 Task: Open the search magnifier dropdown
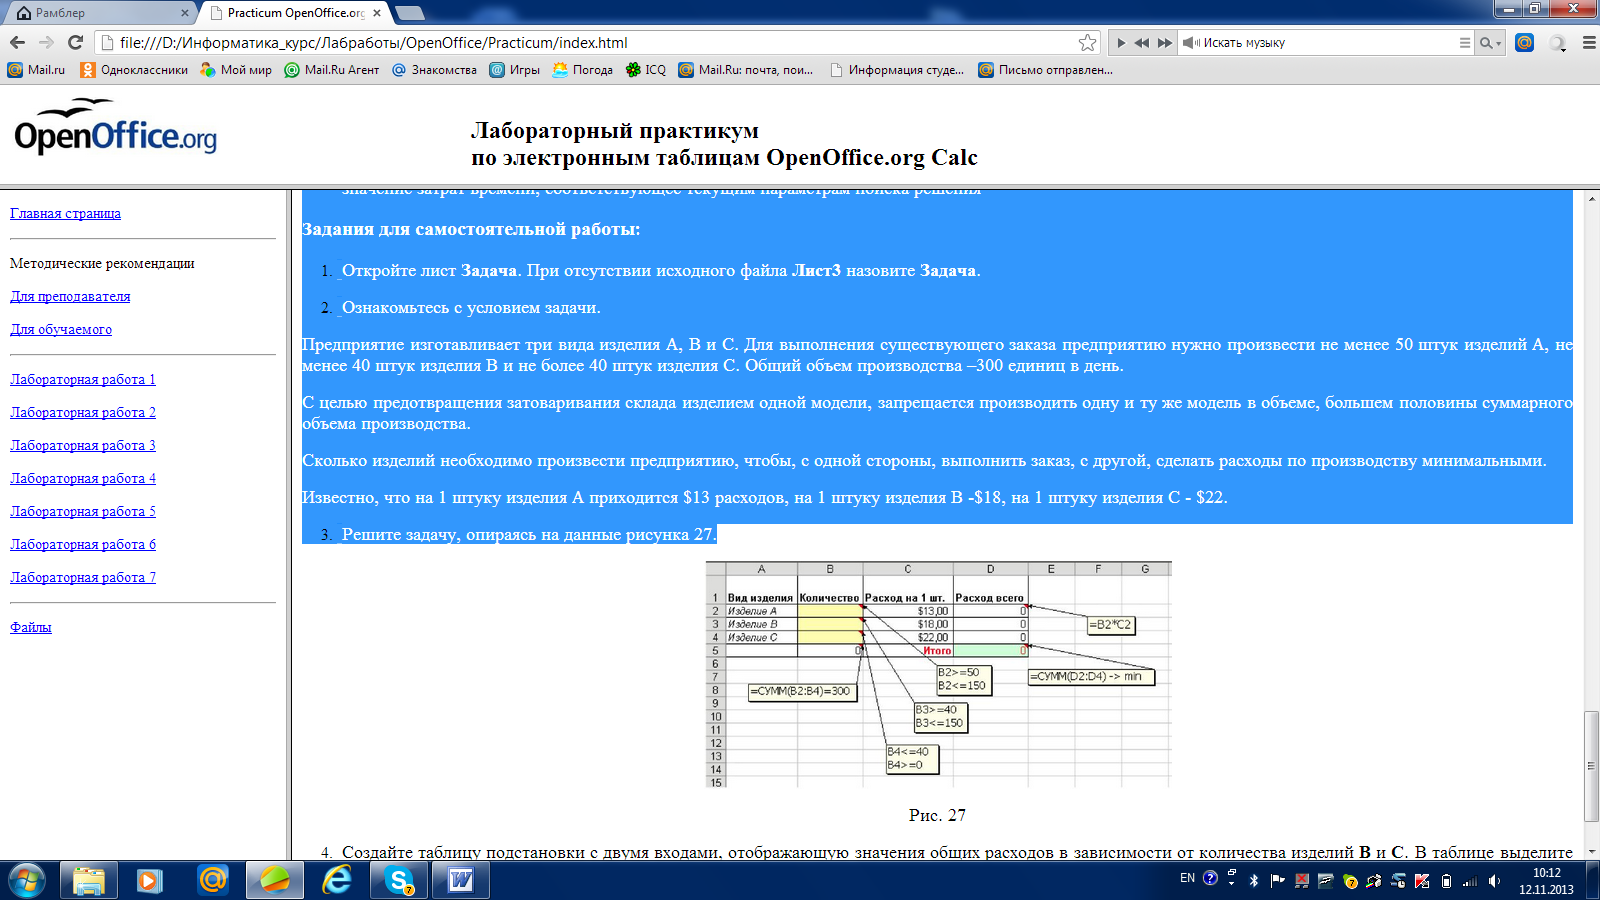(x=1490, y=43)
